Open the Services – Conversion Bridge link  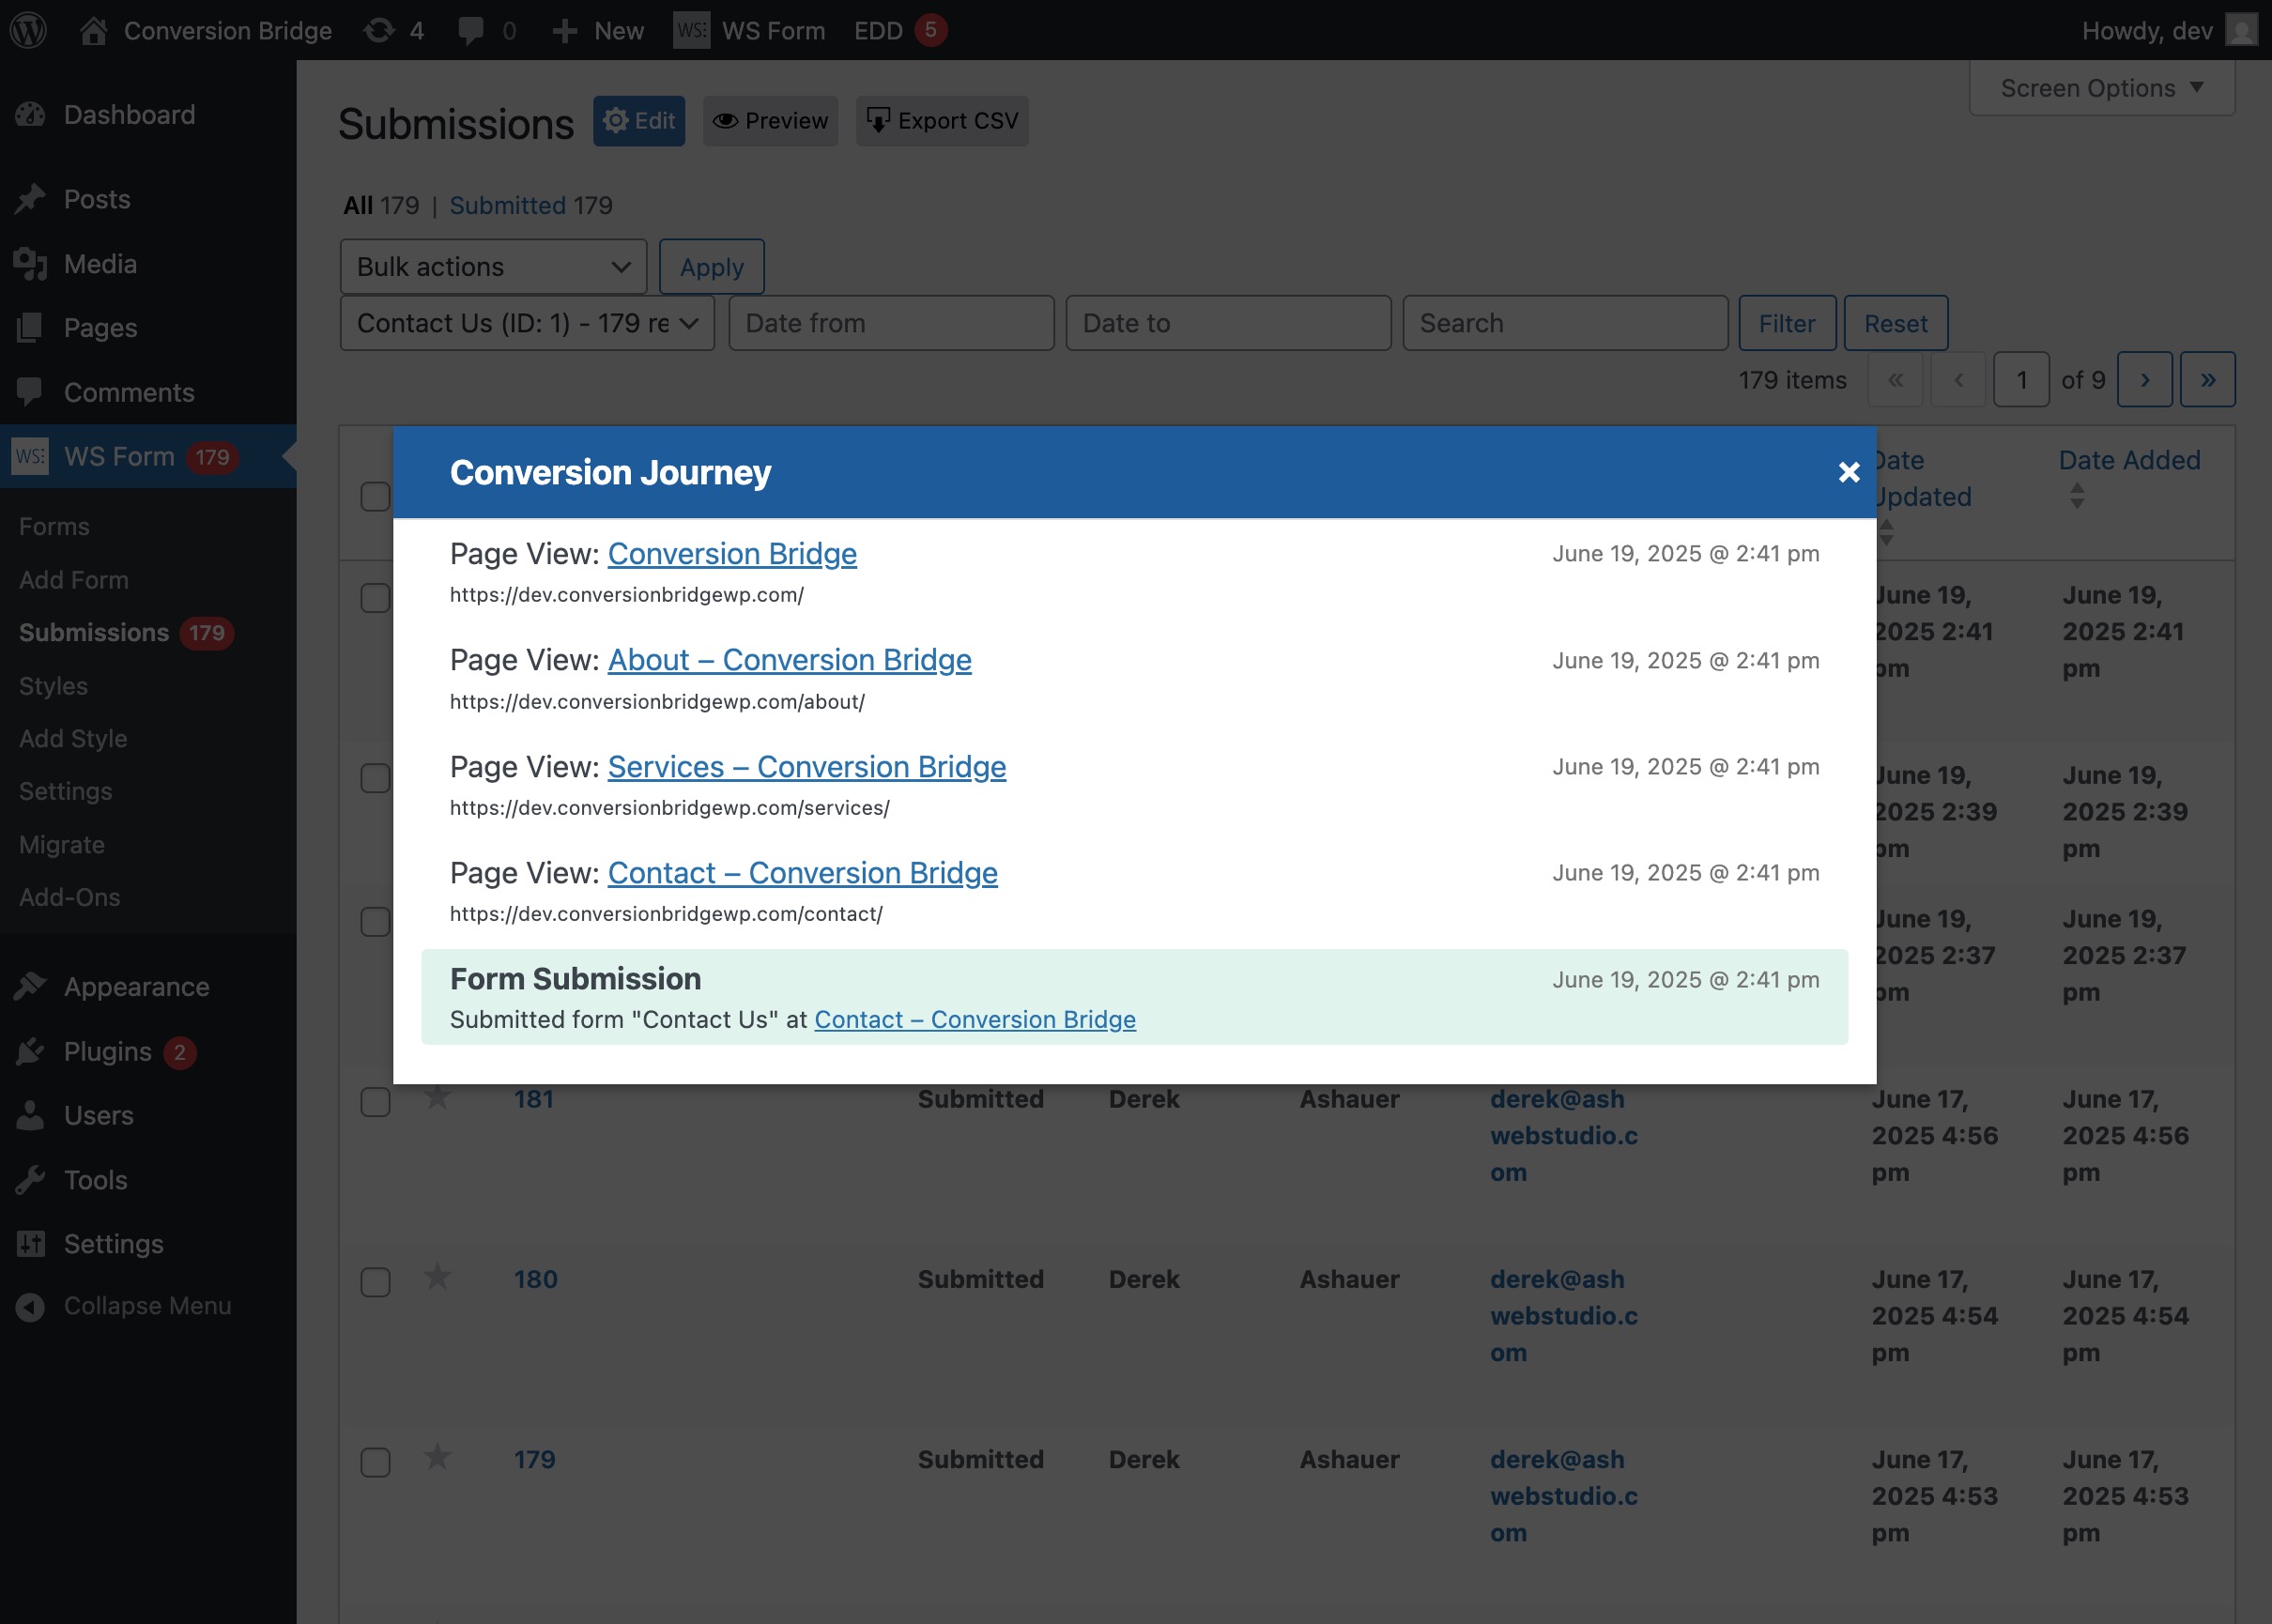[x=807, y=767]
